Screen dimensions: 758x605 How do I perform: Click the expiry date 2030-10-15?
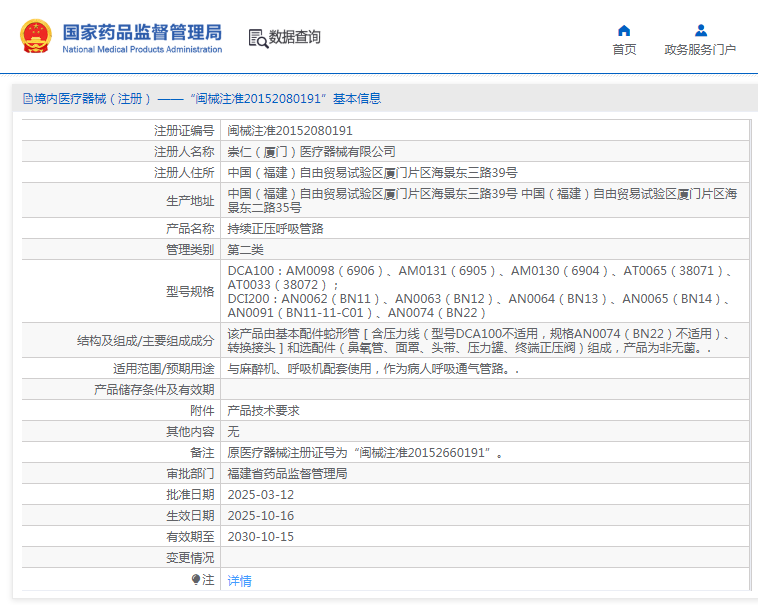pyautogui.click(x=260, y=537)
